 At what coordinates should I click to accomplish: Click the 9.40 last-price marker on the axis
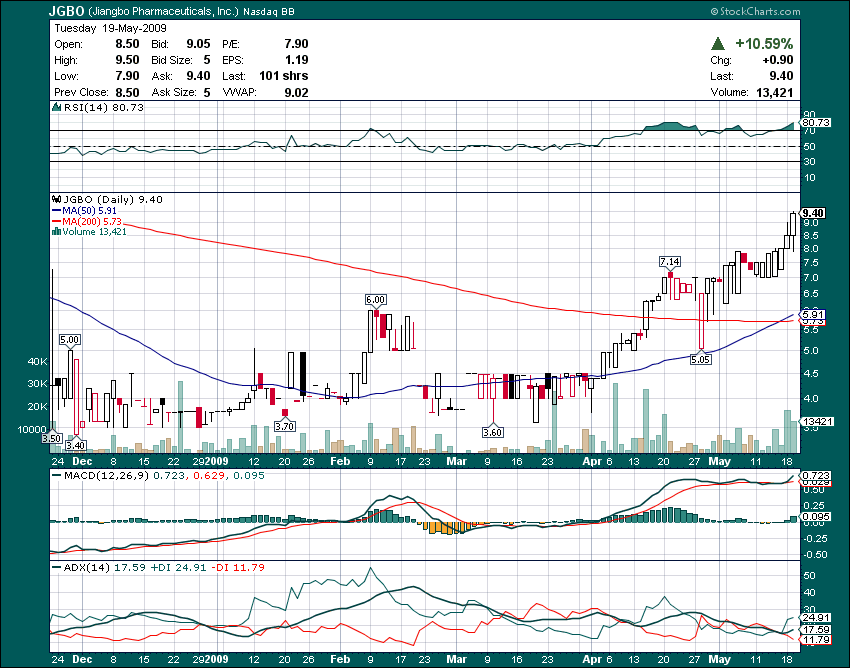pos(815,212)
